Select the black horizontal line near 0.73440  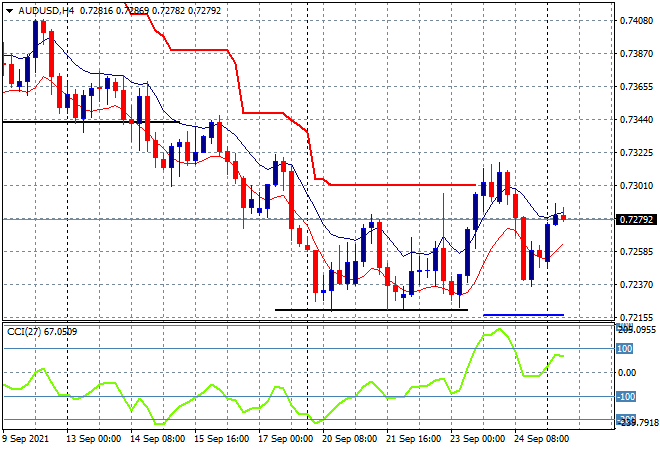coord(91,122)
